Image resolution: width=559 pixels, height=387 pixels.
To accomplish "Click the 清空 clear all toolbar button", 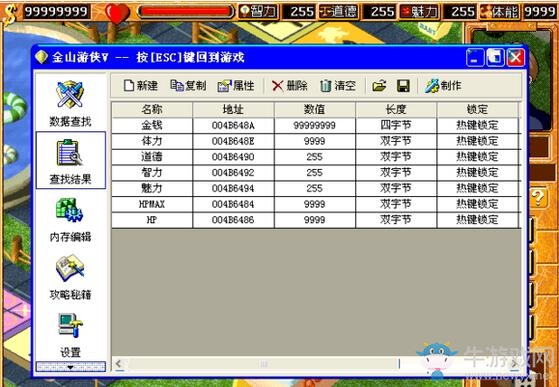I will point(338,86).
